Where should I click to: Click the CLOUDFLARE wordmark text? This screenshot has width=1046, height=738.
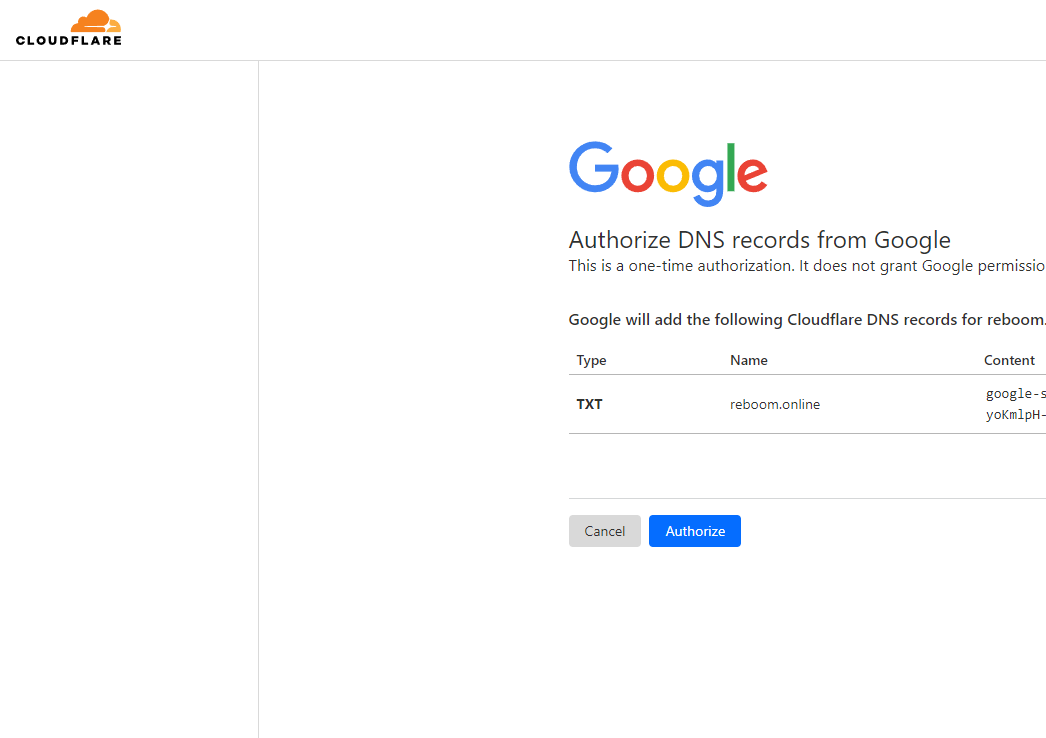click(69, 41)
